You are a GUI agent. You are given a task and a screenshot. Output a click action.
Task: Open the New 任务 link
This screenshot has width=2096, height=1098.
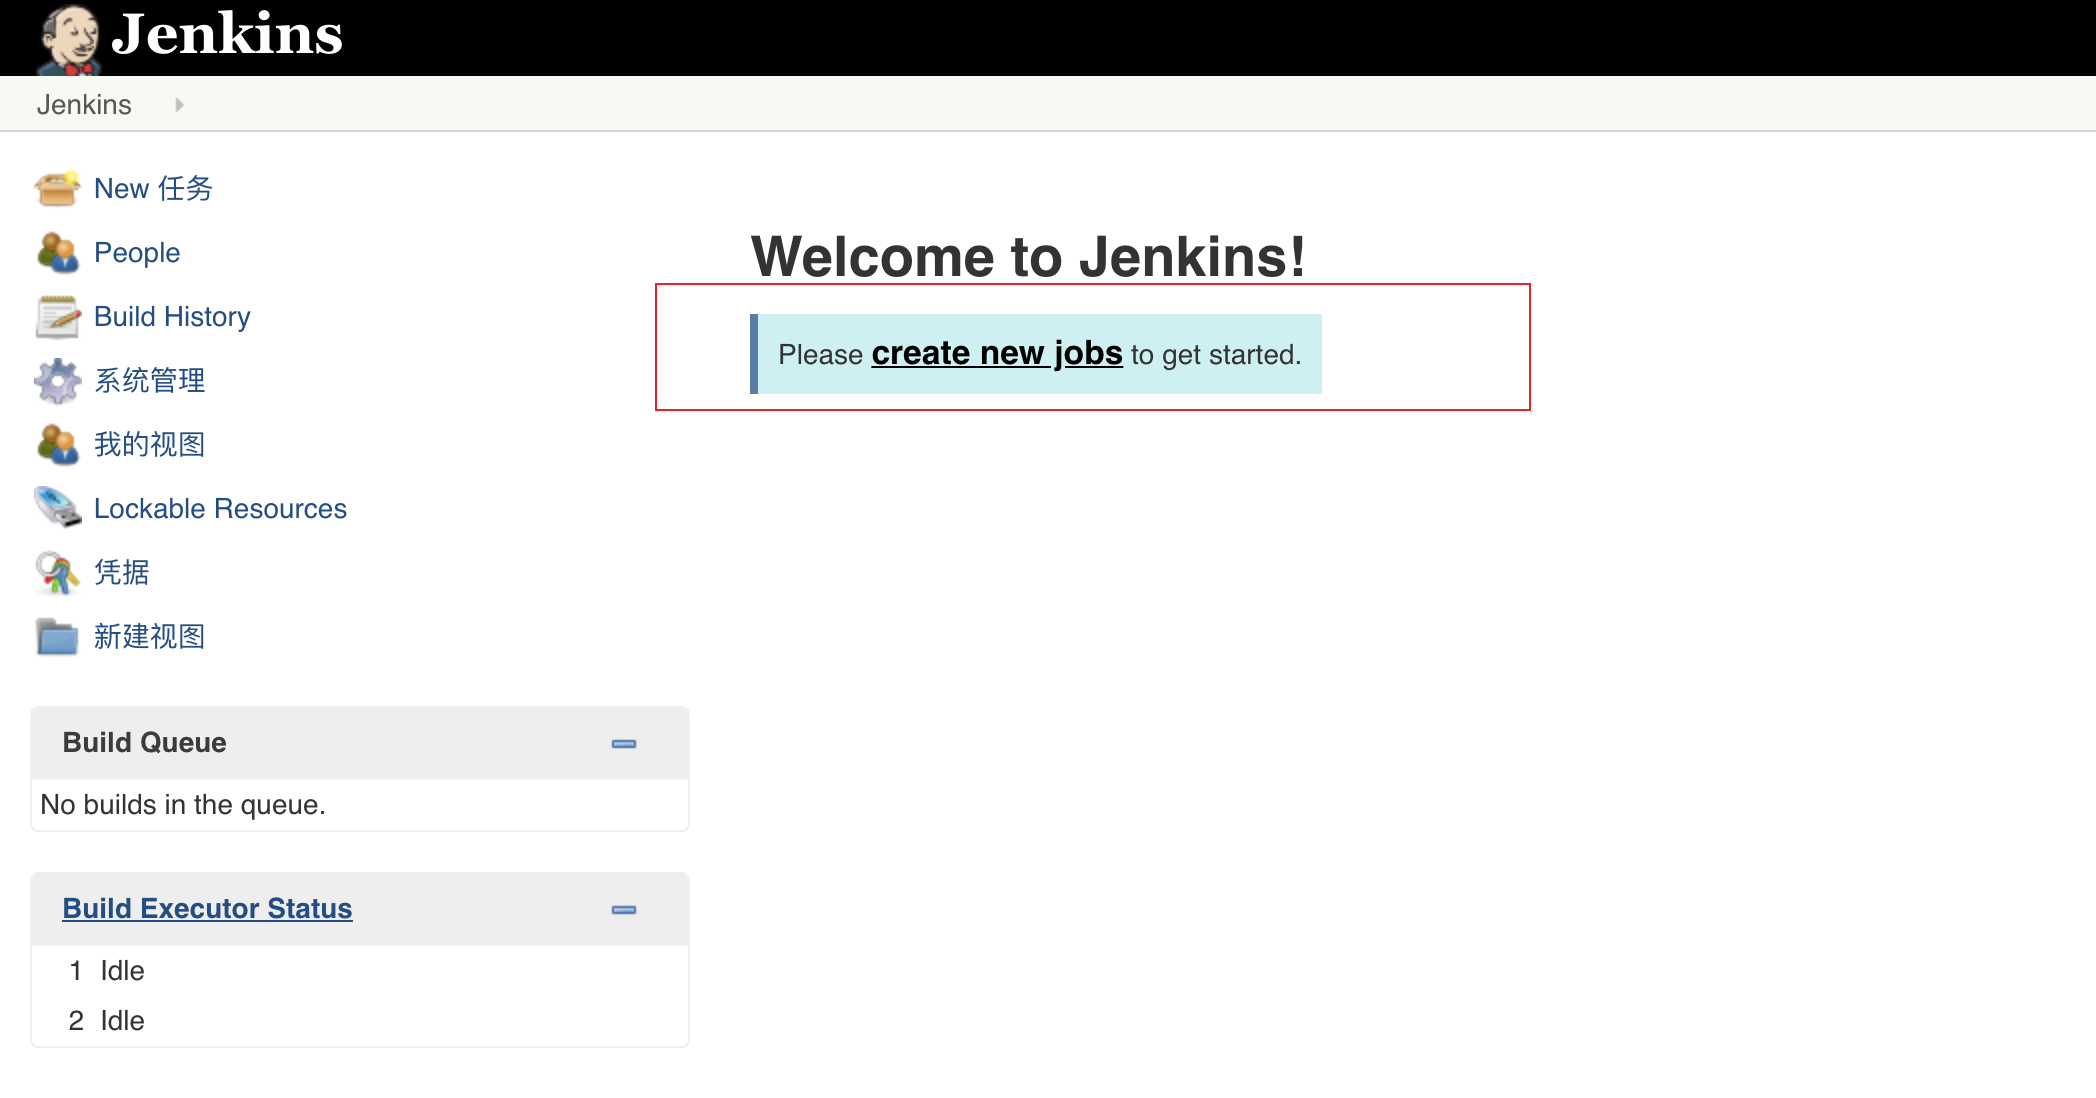pos(153,189)
